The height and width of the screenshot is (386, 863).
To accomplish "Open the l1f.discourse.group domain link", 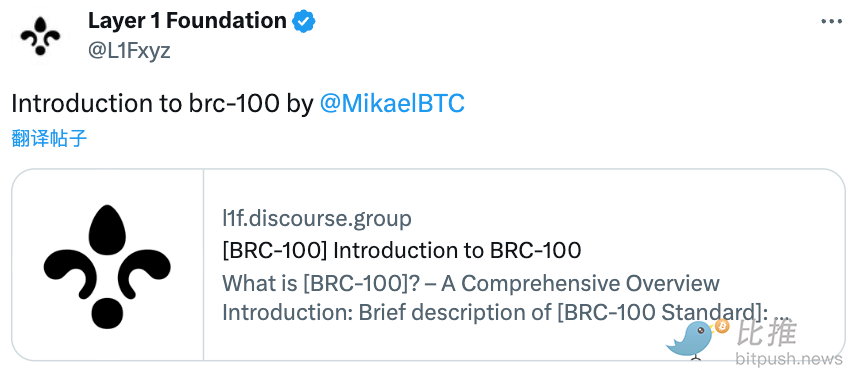I will point(317,219).
